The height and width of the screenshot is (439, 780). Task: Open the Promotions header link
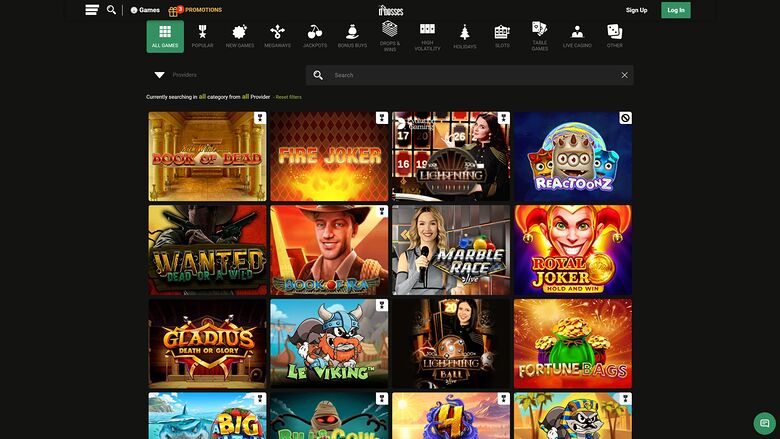point(203,10)
